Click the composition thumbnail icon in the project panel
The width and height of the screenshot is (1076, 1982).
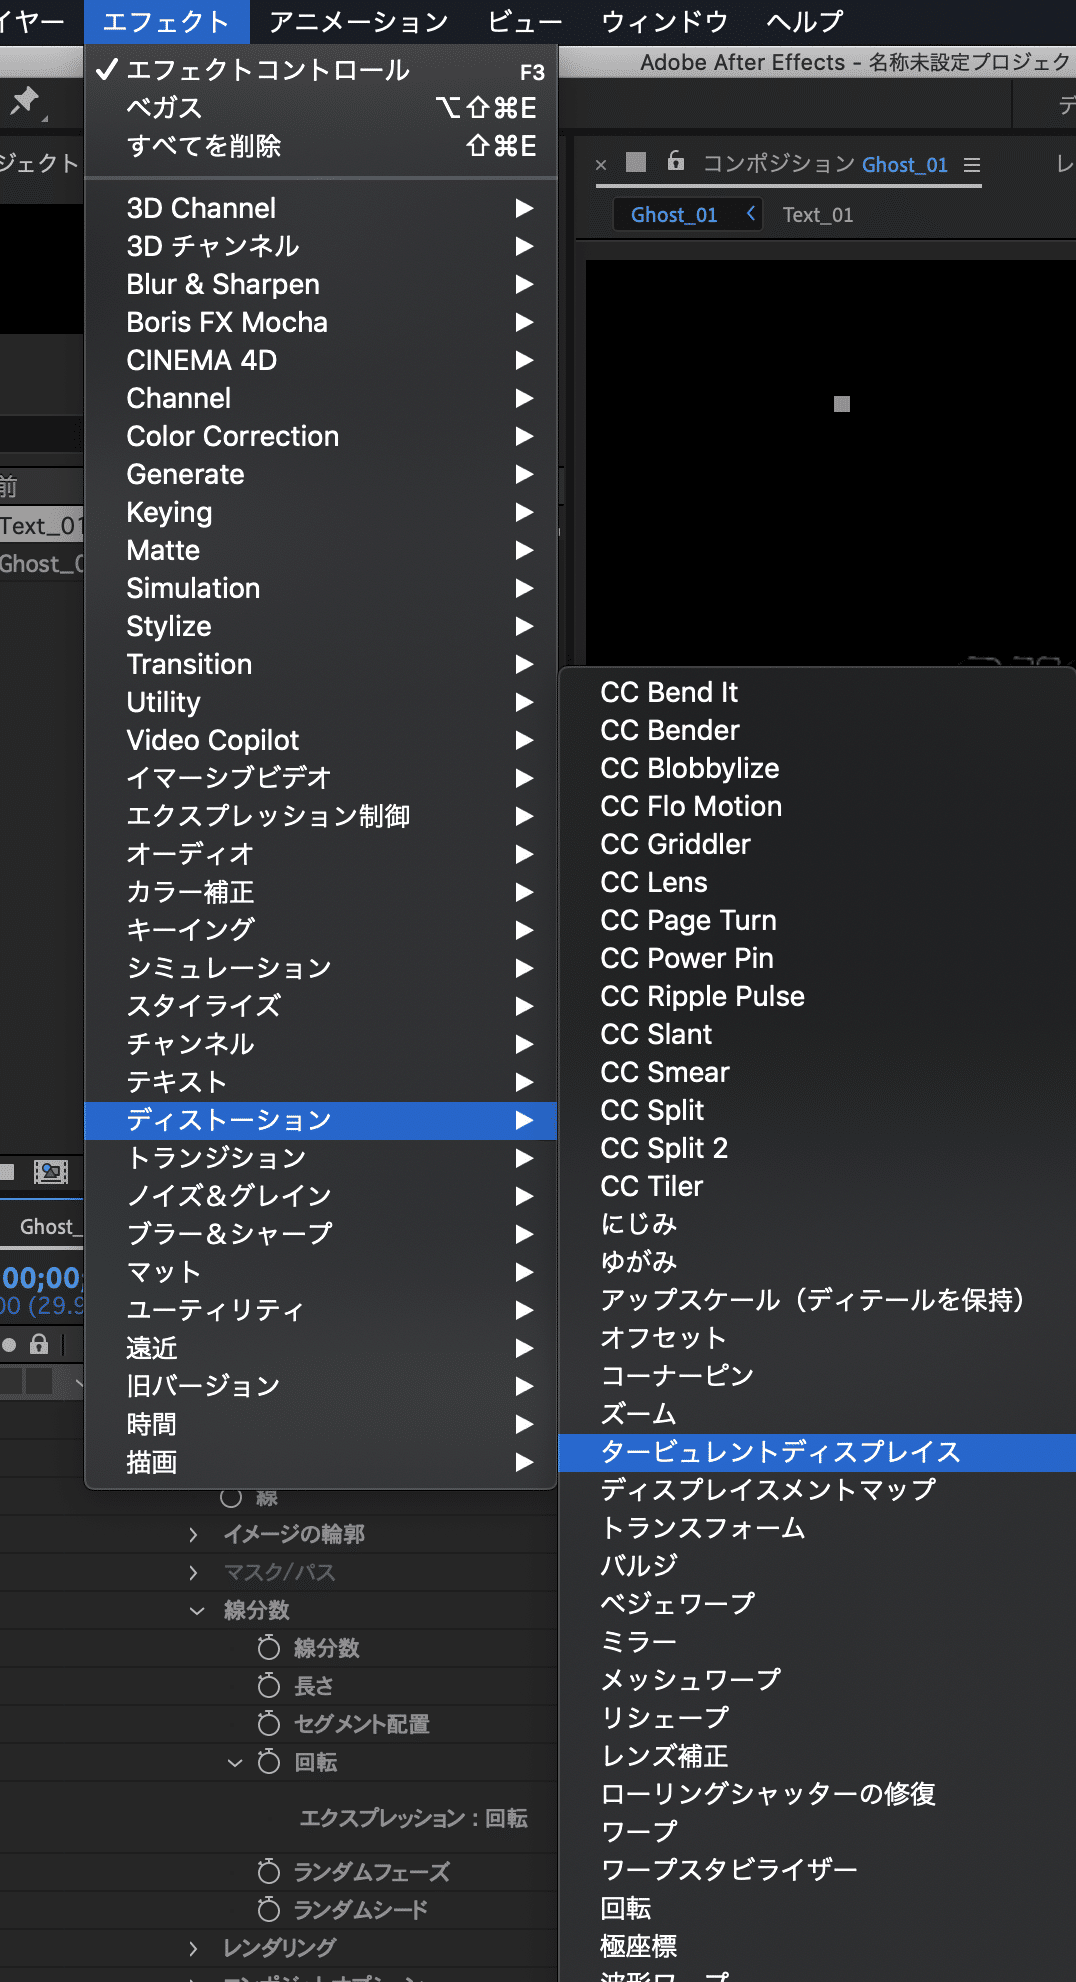(51, 1172)
